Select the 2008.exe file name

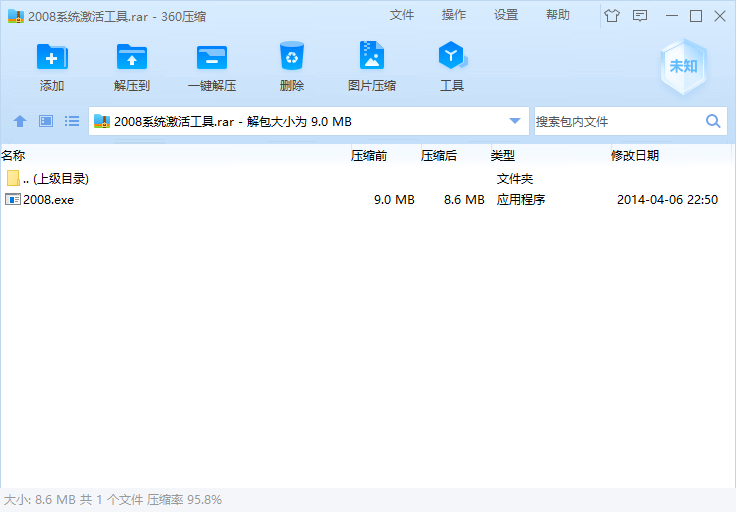[48, 200]
